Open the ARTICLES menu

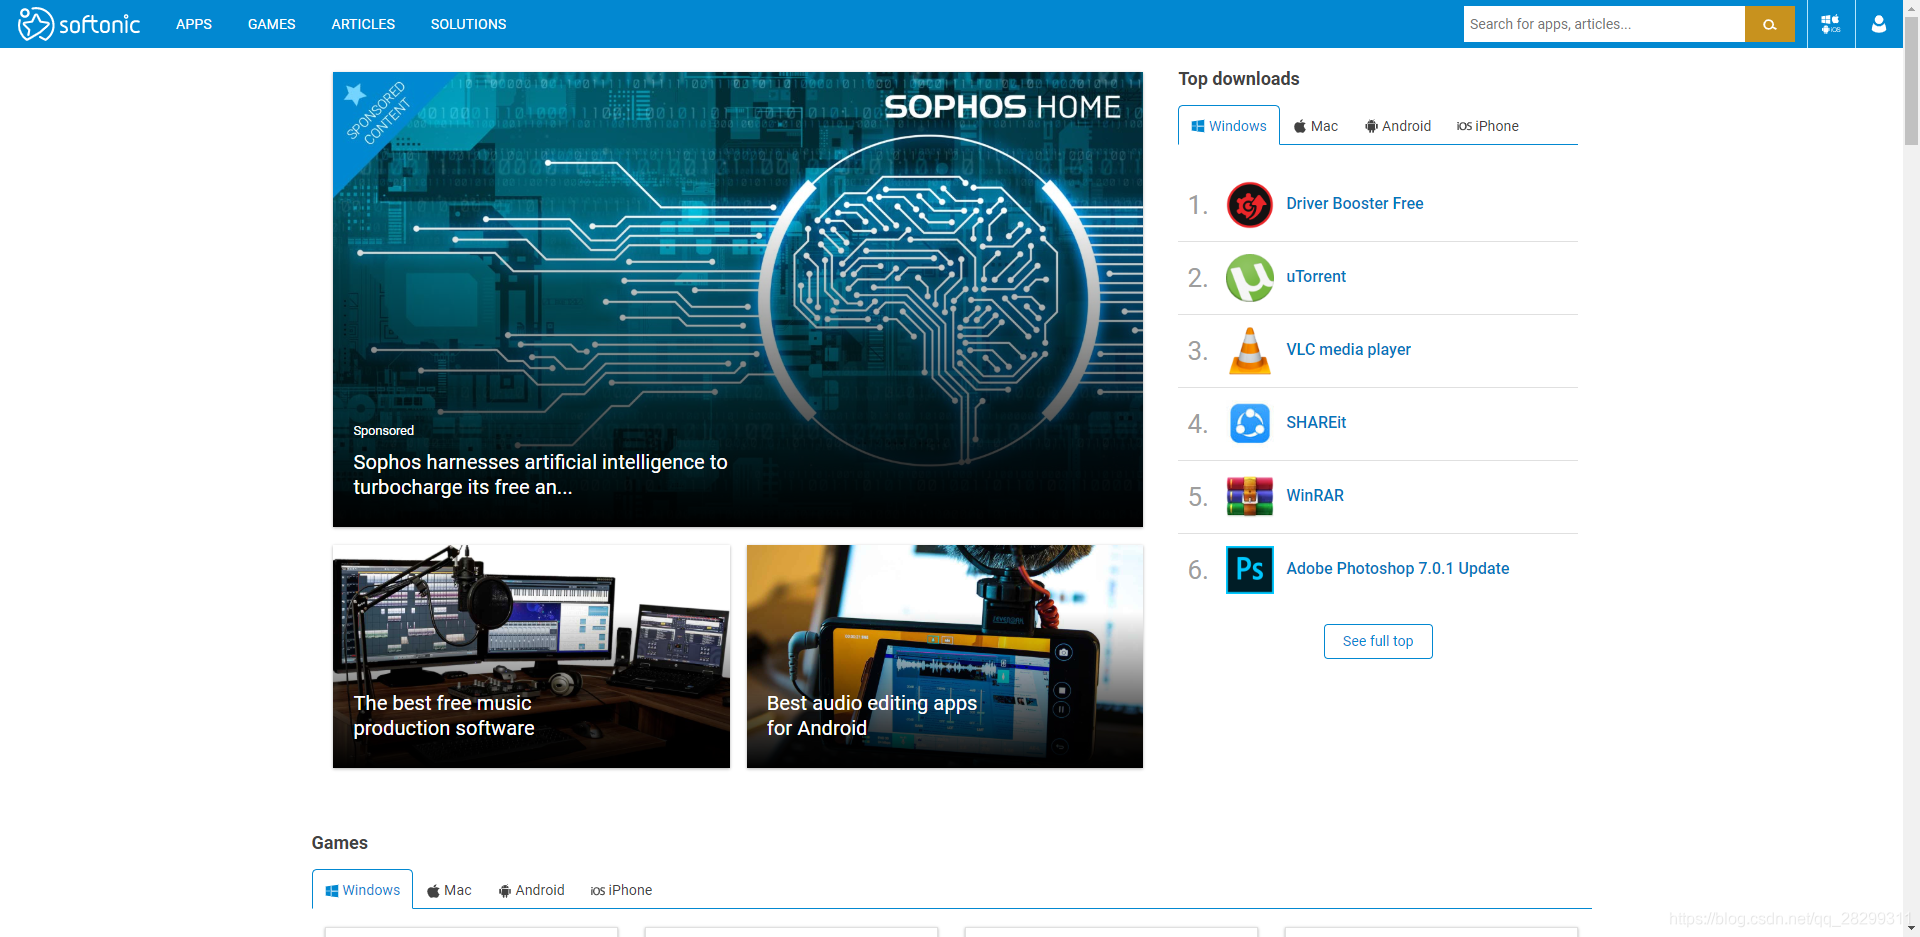(363, 24)
